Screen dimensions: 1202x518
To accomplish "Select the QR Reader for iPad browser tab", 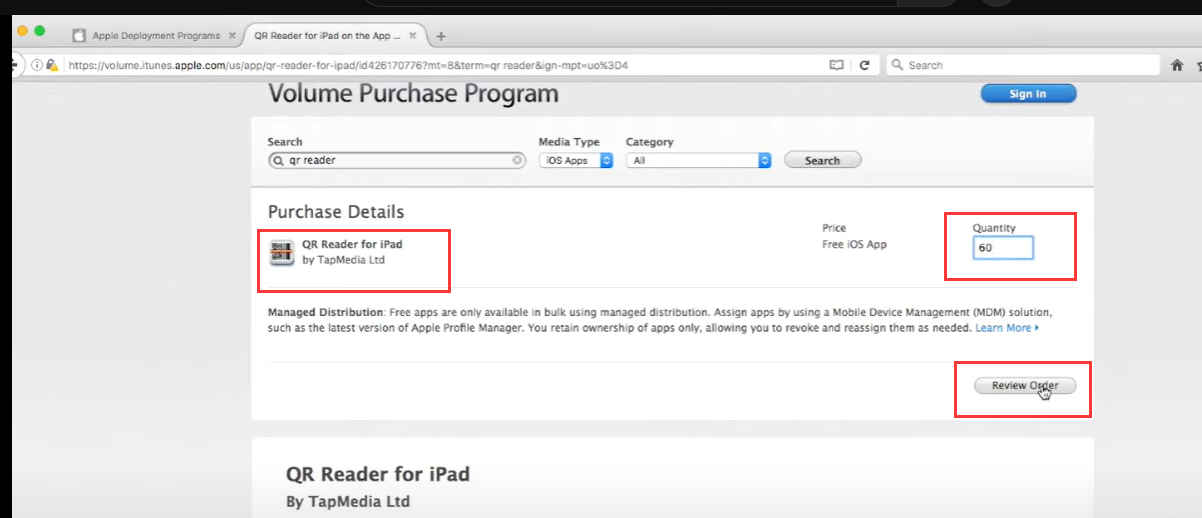I will (x=327, y=35).
